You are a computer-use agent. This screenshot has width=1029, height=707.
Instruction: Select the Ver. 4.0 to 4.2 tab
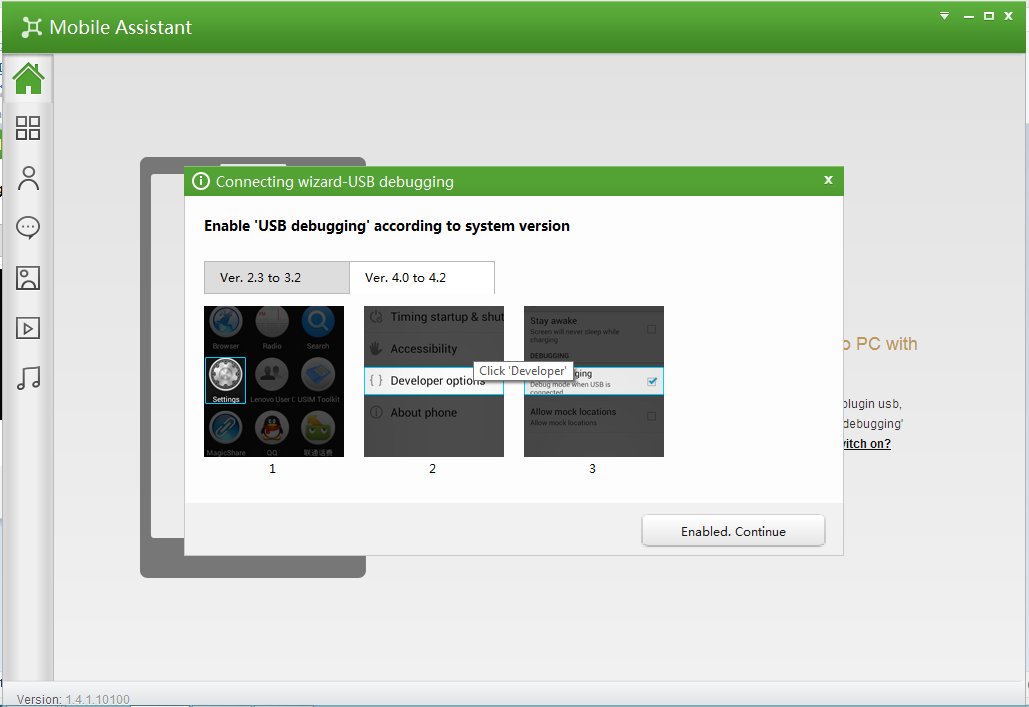[x=422, y=278]
